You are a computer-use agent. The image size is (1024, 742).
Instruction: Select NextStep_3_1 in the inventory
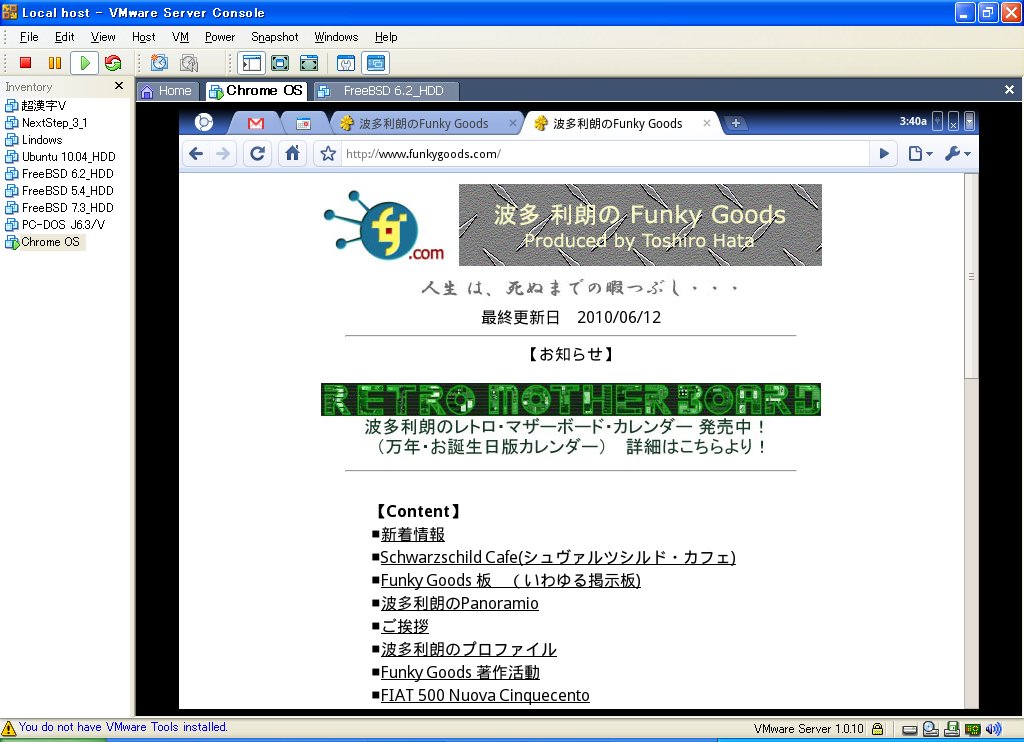click(x=54, y=123)
